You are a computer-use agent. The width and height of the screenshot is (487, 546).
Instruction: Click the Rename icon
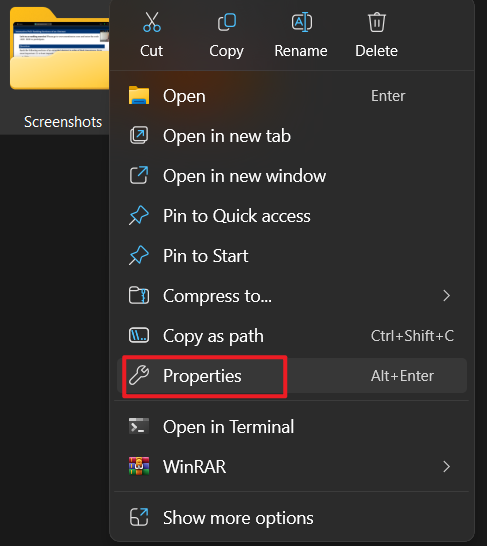(301, 22)
